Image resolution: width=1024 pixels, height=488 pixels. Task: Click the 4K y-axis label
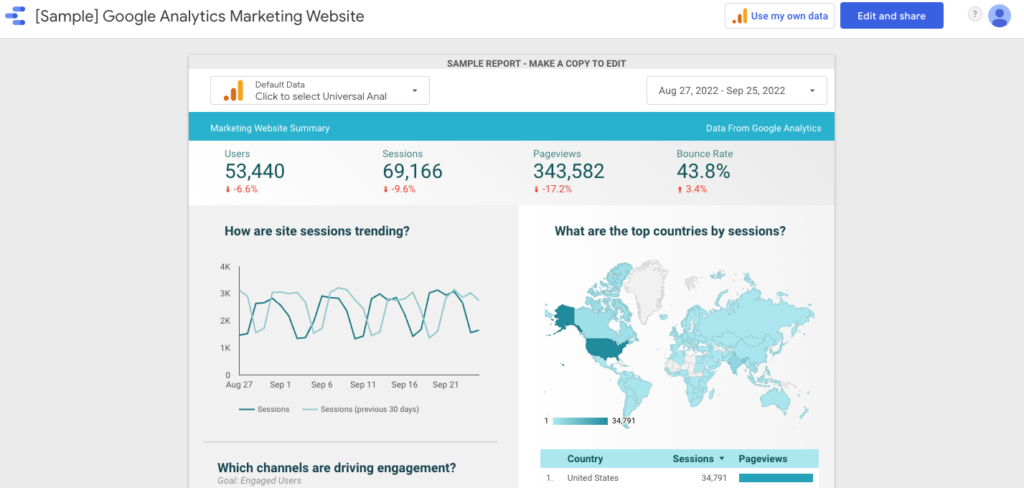click(x=225, y=267)
